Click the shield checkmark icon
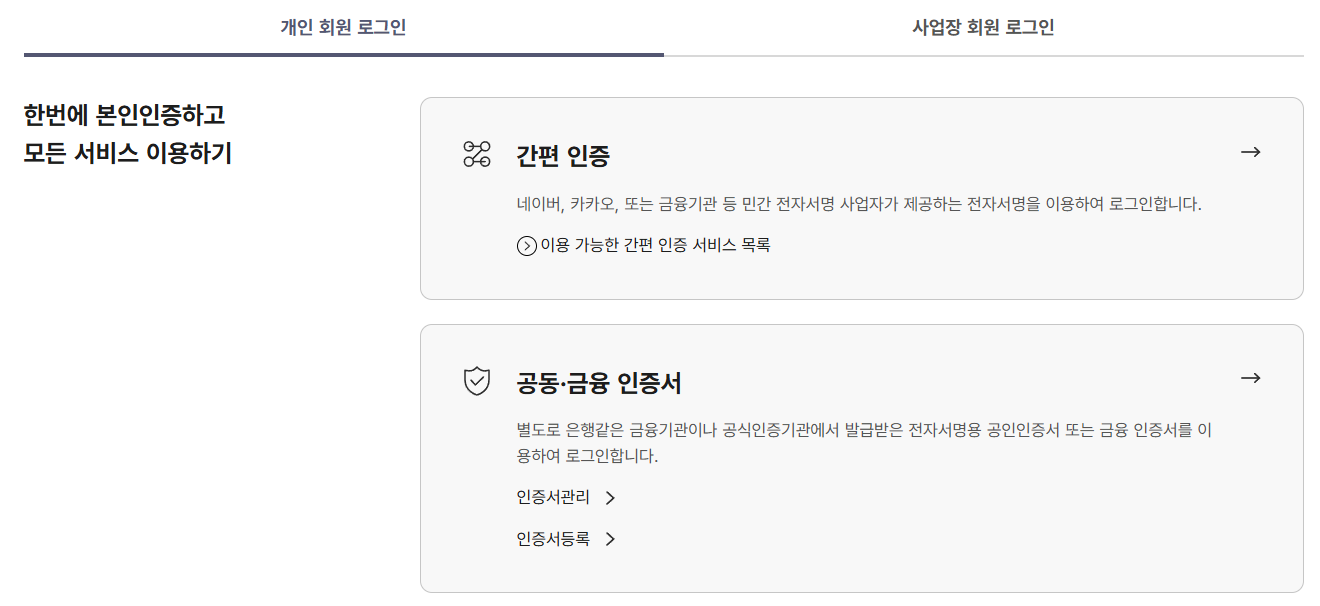 pyautogui.click(x=477, y=381)
